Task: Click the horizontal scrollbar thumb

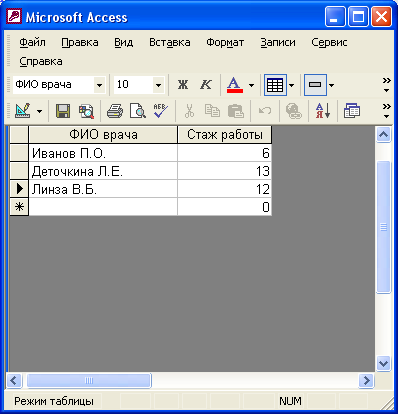Action: [x=89, y=380]
